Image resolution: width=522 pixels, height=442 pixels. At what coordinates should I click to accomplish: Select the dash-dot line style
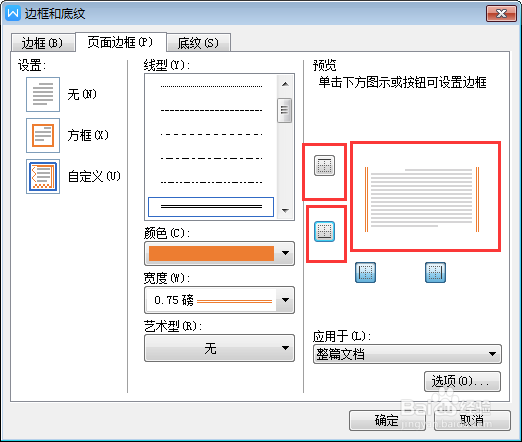coord(211,158)
